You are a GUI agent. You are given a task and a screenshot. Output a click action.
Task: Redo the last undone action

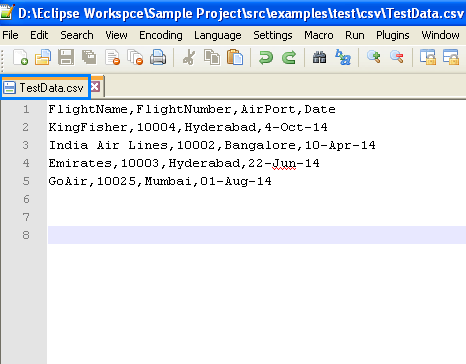coord(289,57)
